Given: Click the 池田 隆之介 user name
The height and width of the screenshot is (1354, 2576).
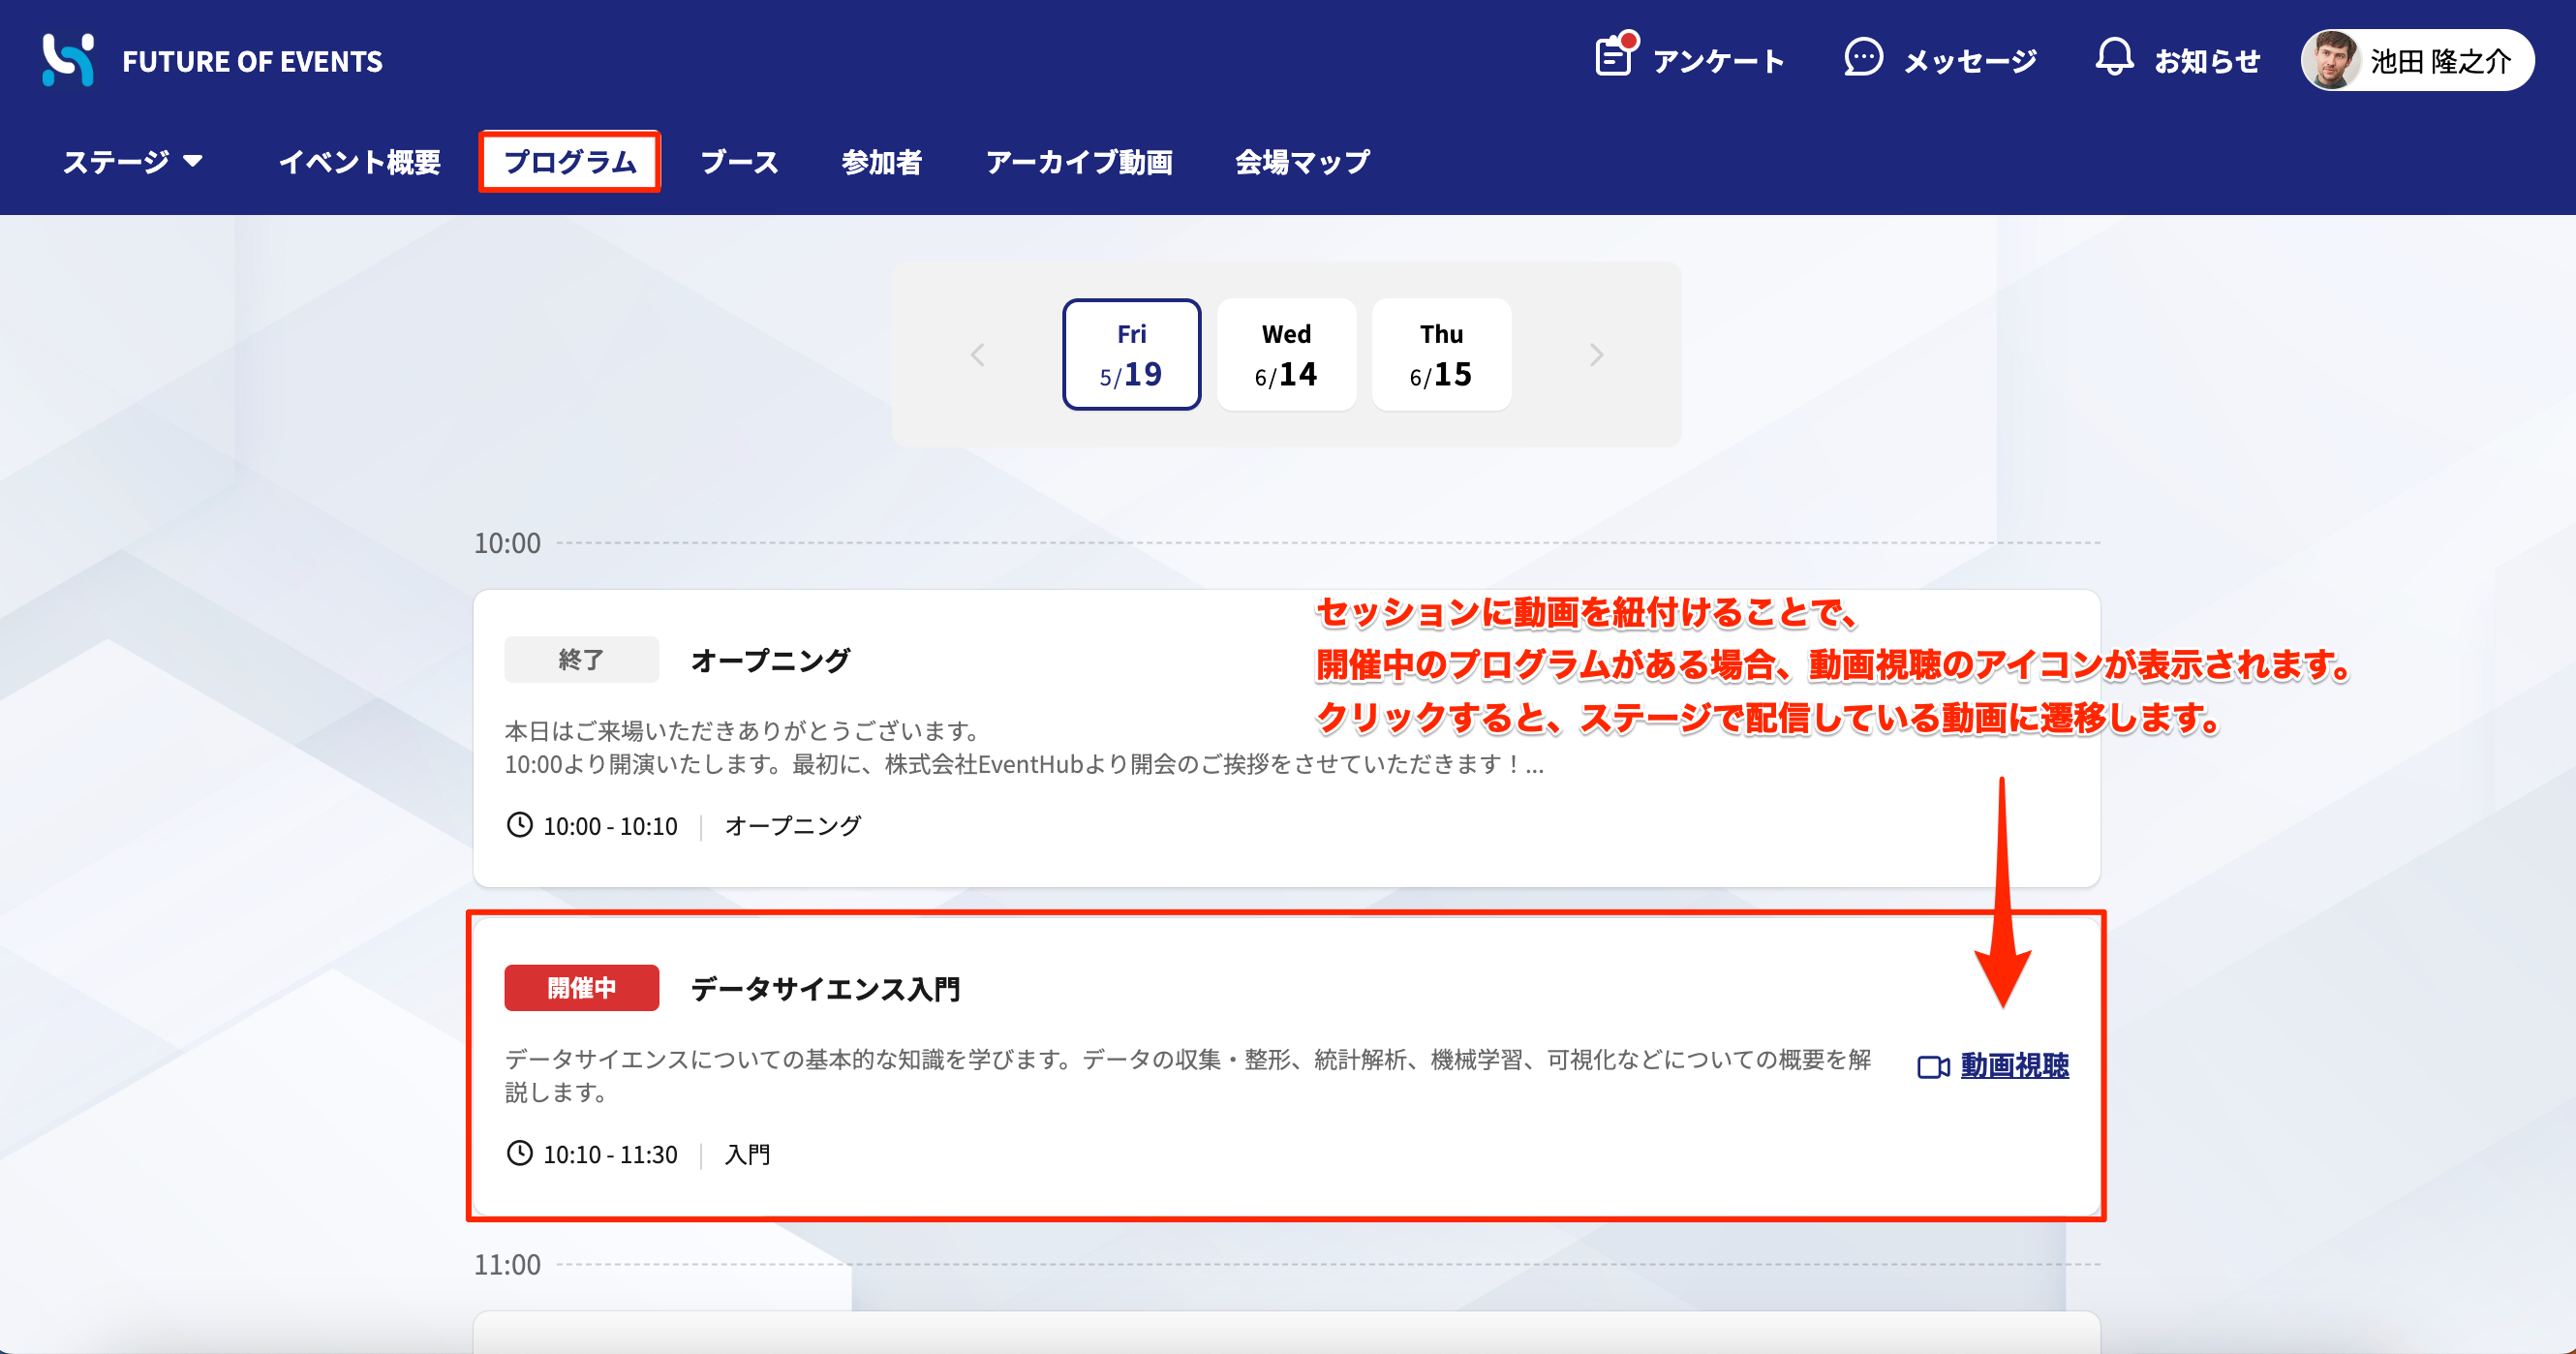Looking at the screenshot, I should (x=2441, y=61).
